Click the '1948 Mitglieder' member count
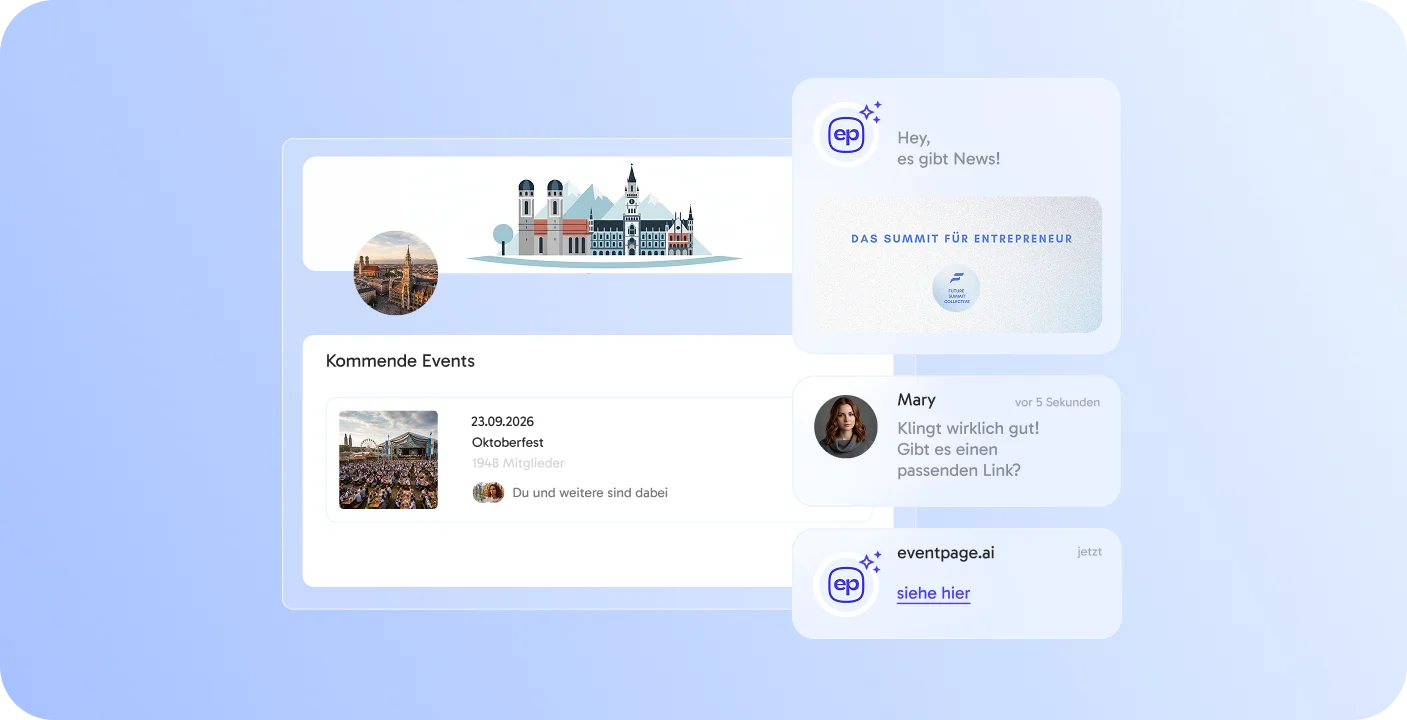1407x720 pixels. [517, 463]
